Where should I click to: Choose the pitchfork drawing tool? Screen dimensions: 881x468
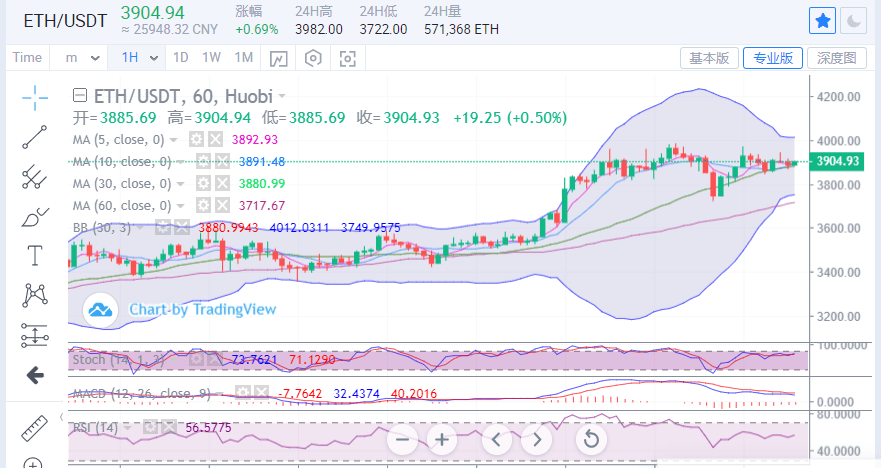35,176
